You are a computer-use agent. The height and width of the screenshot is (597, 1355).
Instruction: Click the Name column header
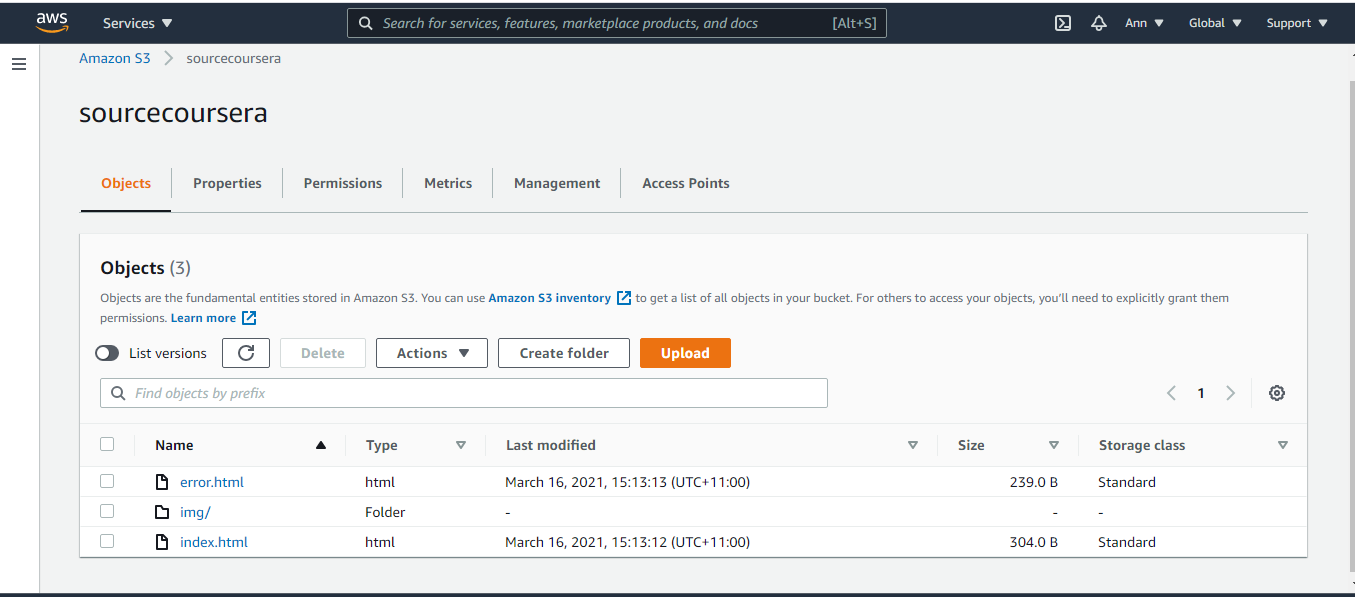pyautogui.click(x=174, y=445)
